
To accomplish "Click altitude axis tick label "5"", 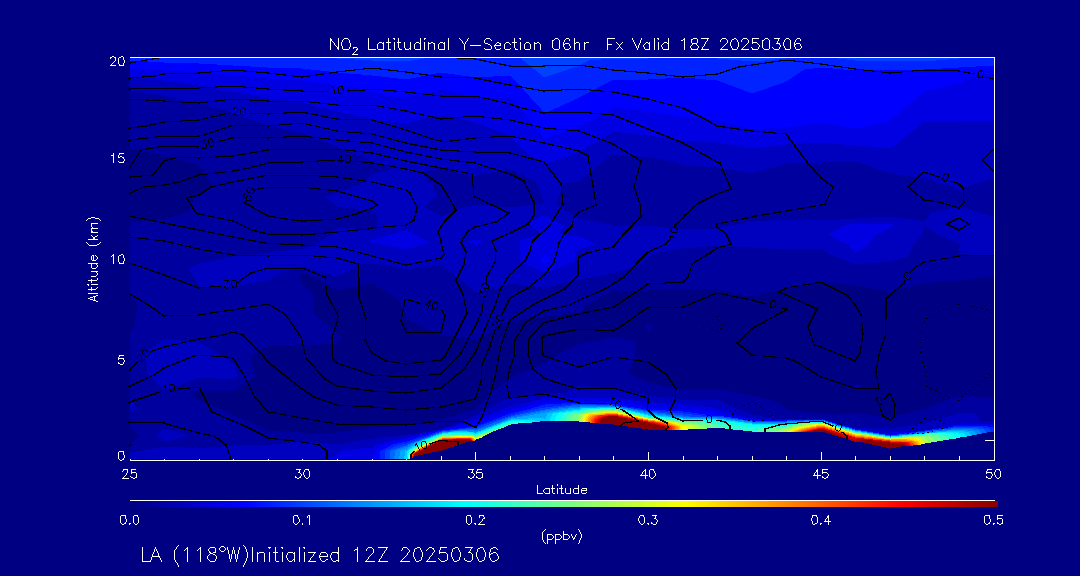I will [121, 360].
